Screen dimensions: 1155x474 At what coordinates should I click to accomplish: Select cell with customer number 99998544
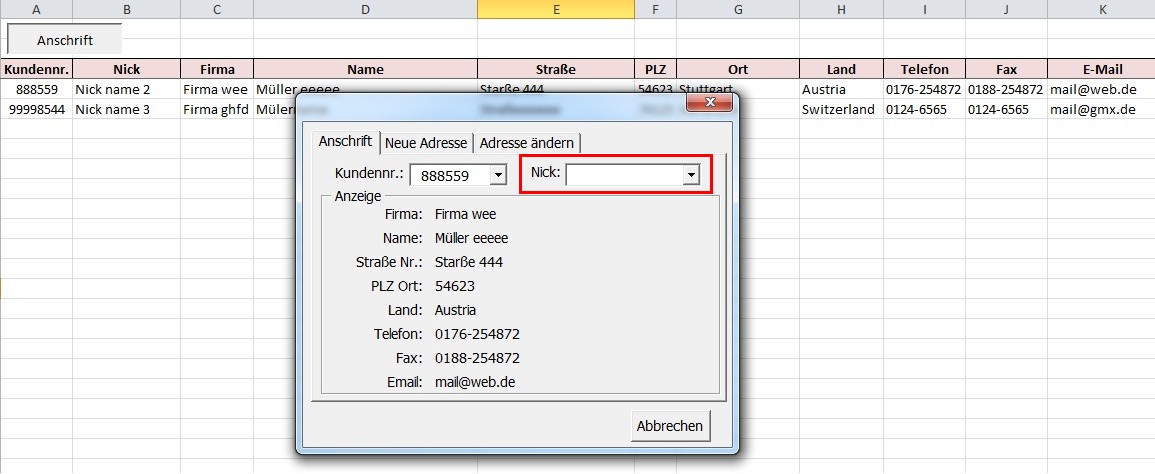click(36, 109)
